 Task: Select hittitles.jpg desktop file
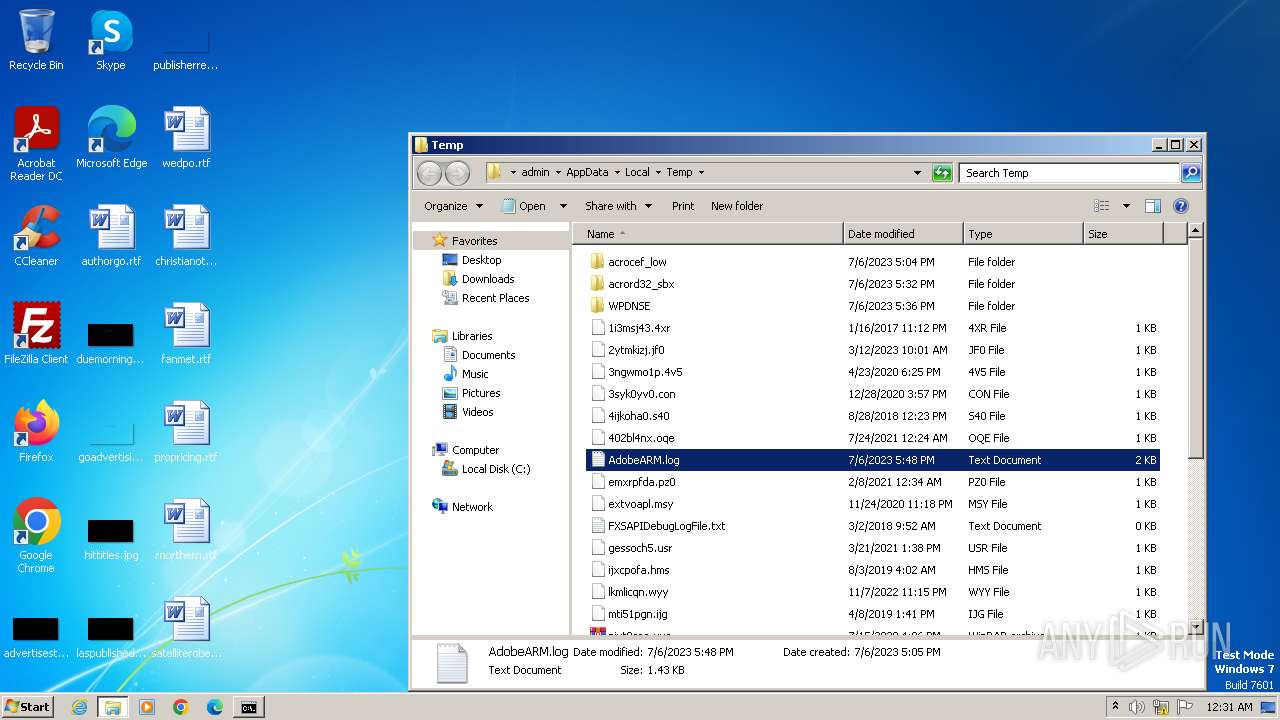111,538
